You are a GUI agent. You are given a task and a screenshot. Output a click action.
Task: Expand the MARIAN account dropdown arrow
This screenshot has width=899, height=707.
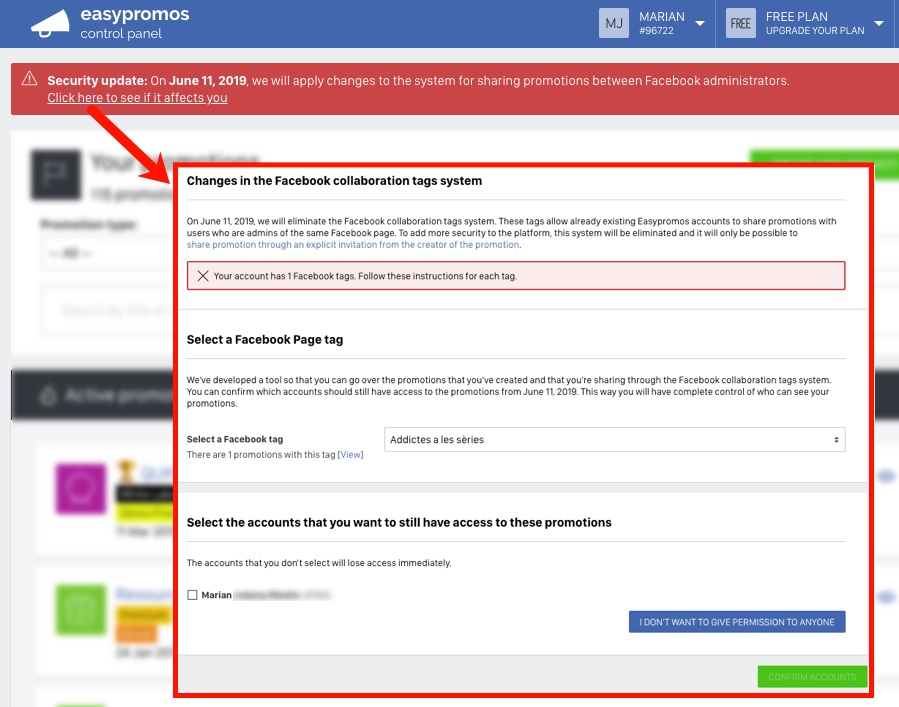click(x=699, y=24)
